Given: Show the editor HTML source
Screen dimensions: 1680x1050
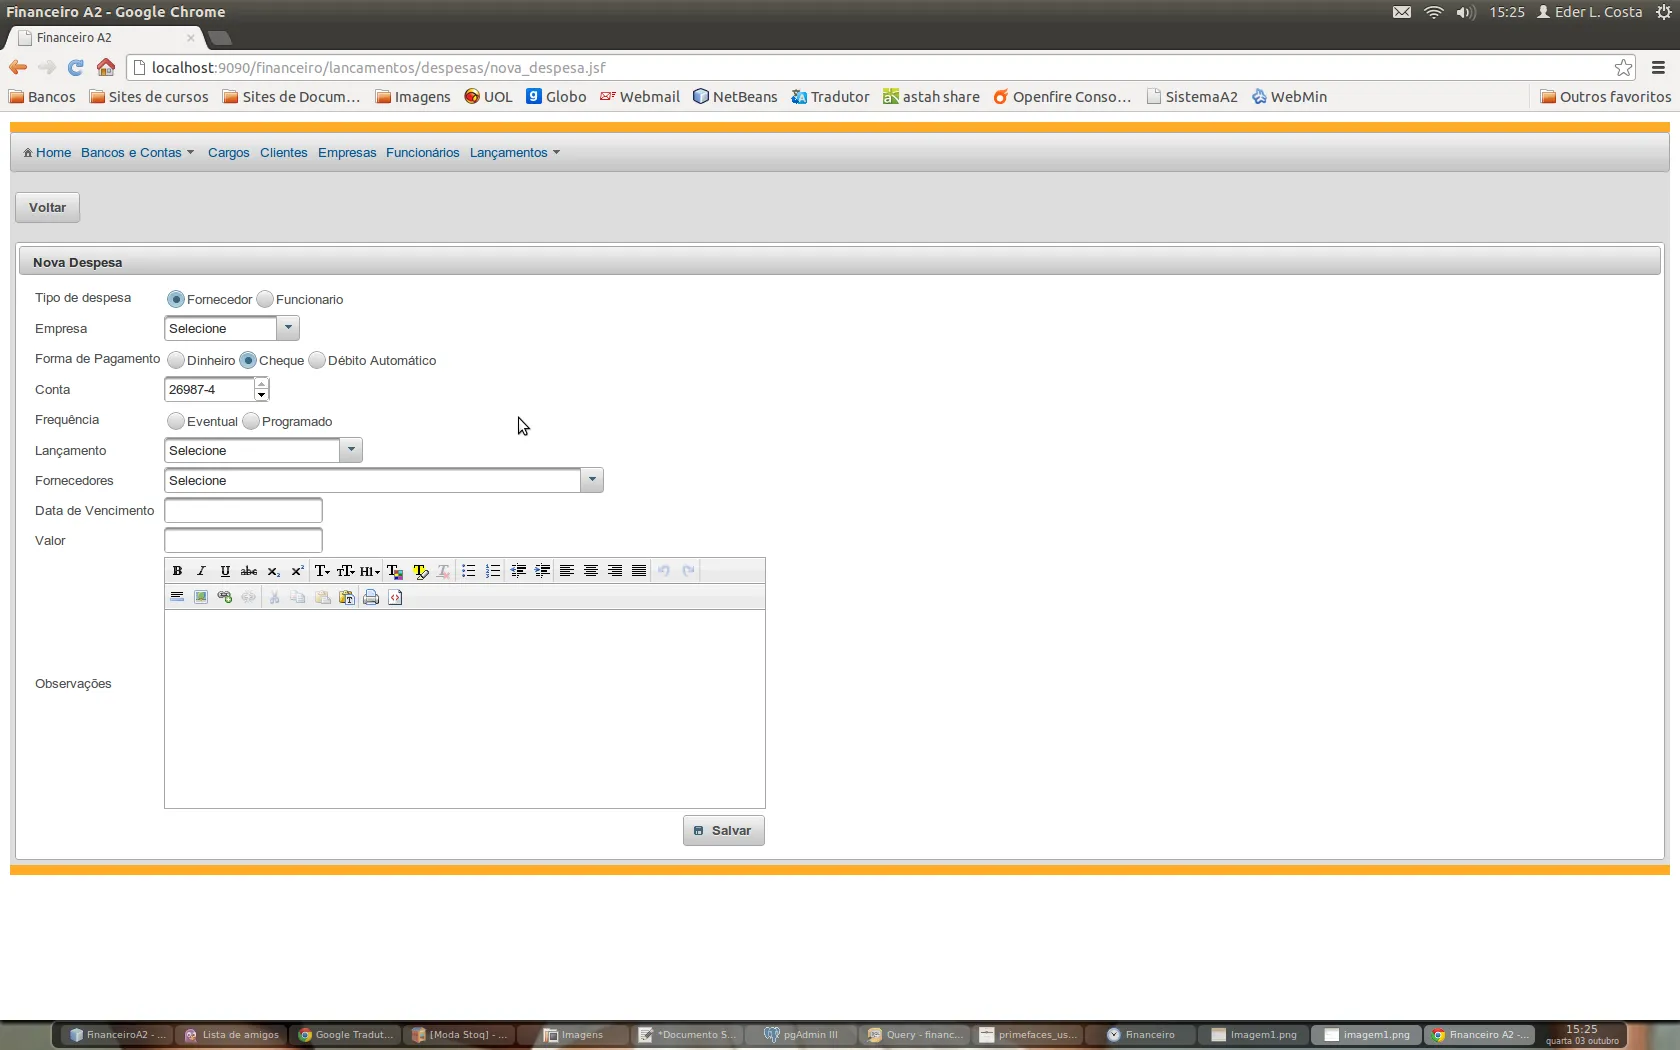Looking at the screenshot, I should pyautogui.click(x=395, y=597).
